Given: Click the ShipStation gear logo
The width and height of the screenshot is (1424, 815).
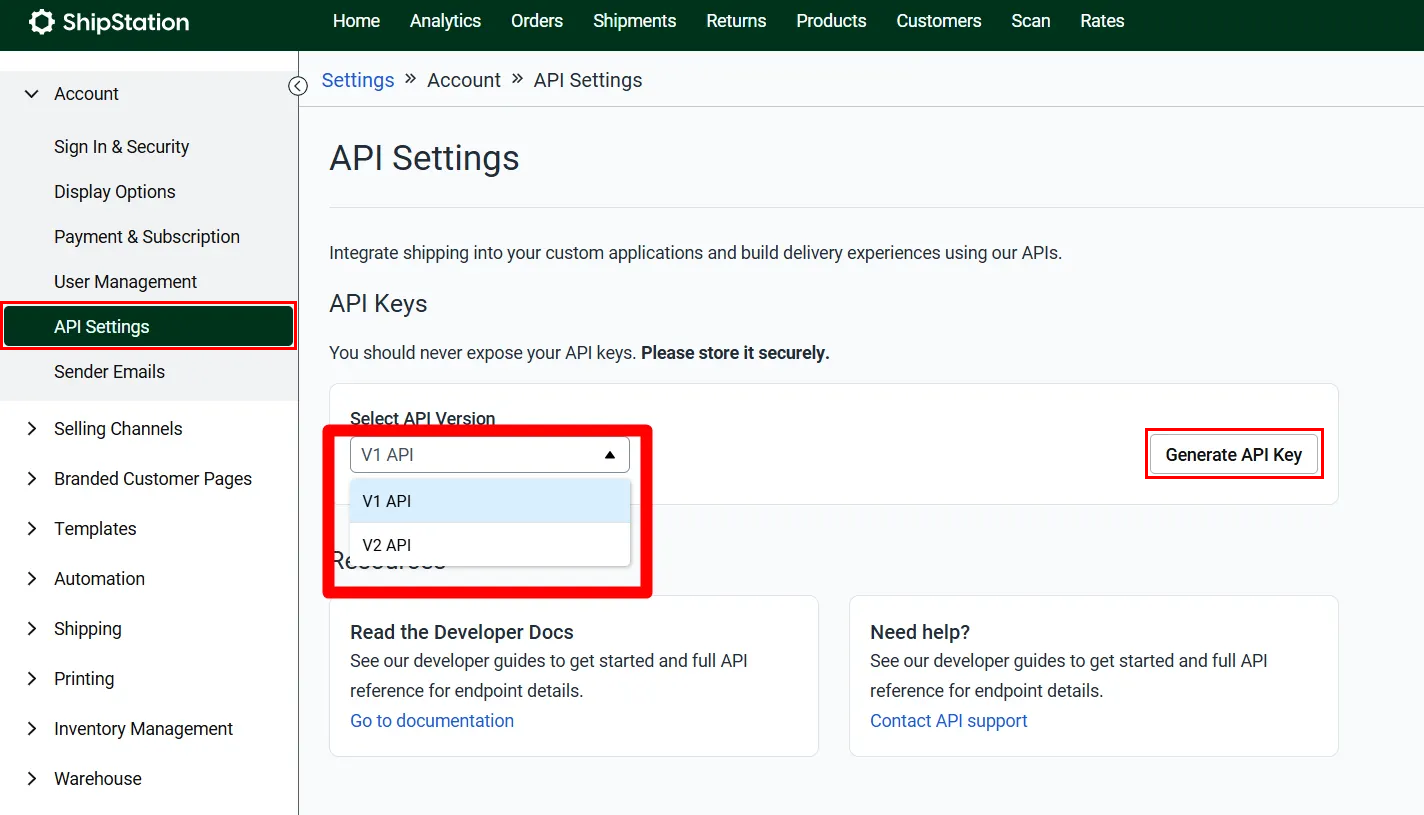Looking at the screenshot, I should click(x=42, y=22).
